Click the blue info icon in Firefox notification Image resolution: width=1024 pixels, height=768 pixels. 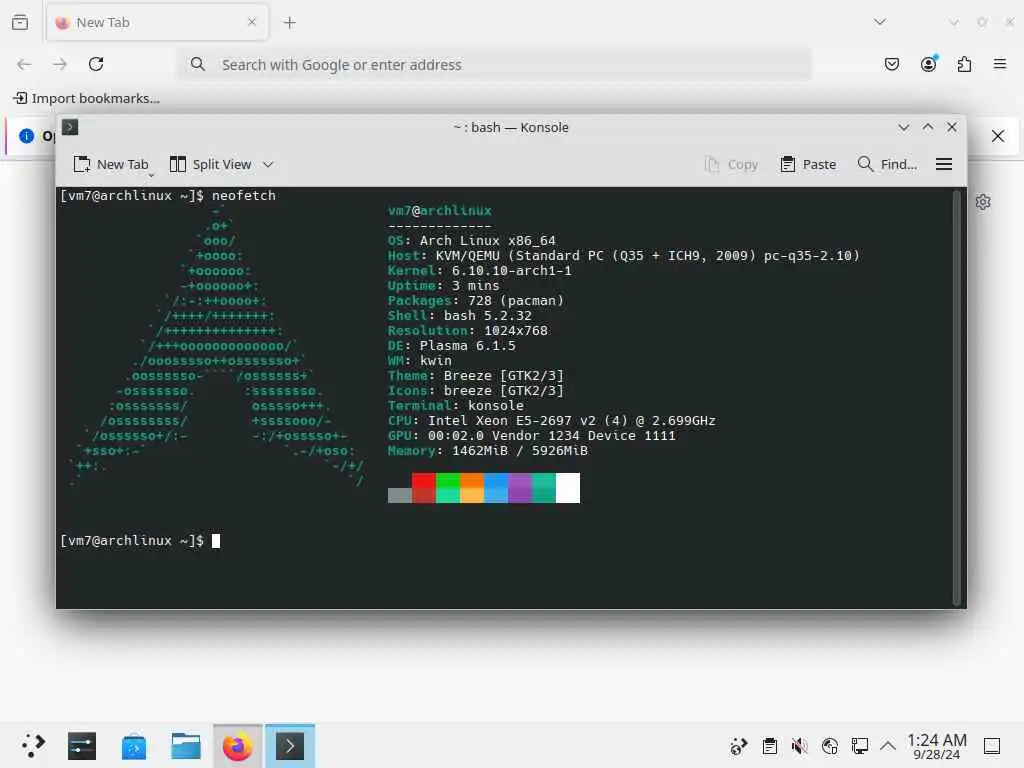tap(26, 136)
